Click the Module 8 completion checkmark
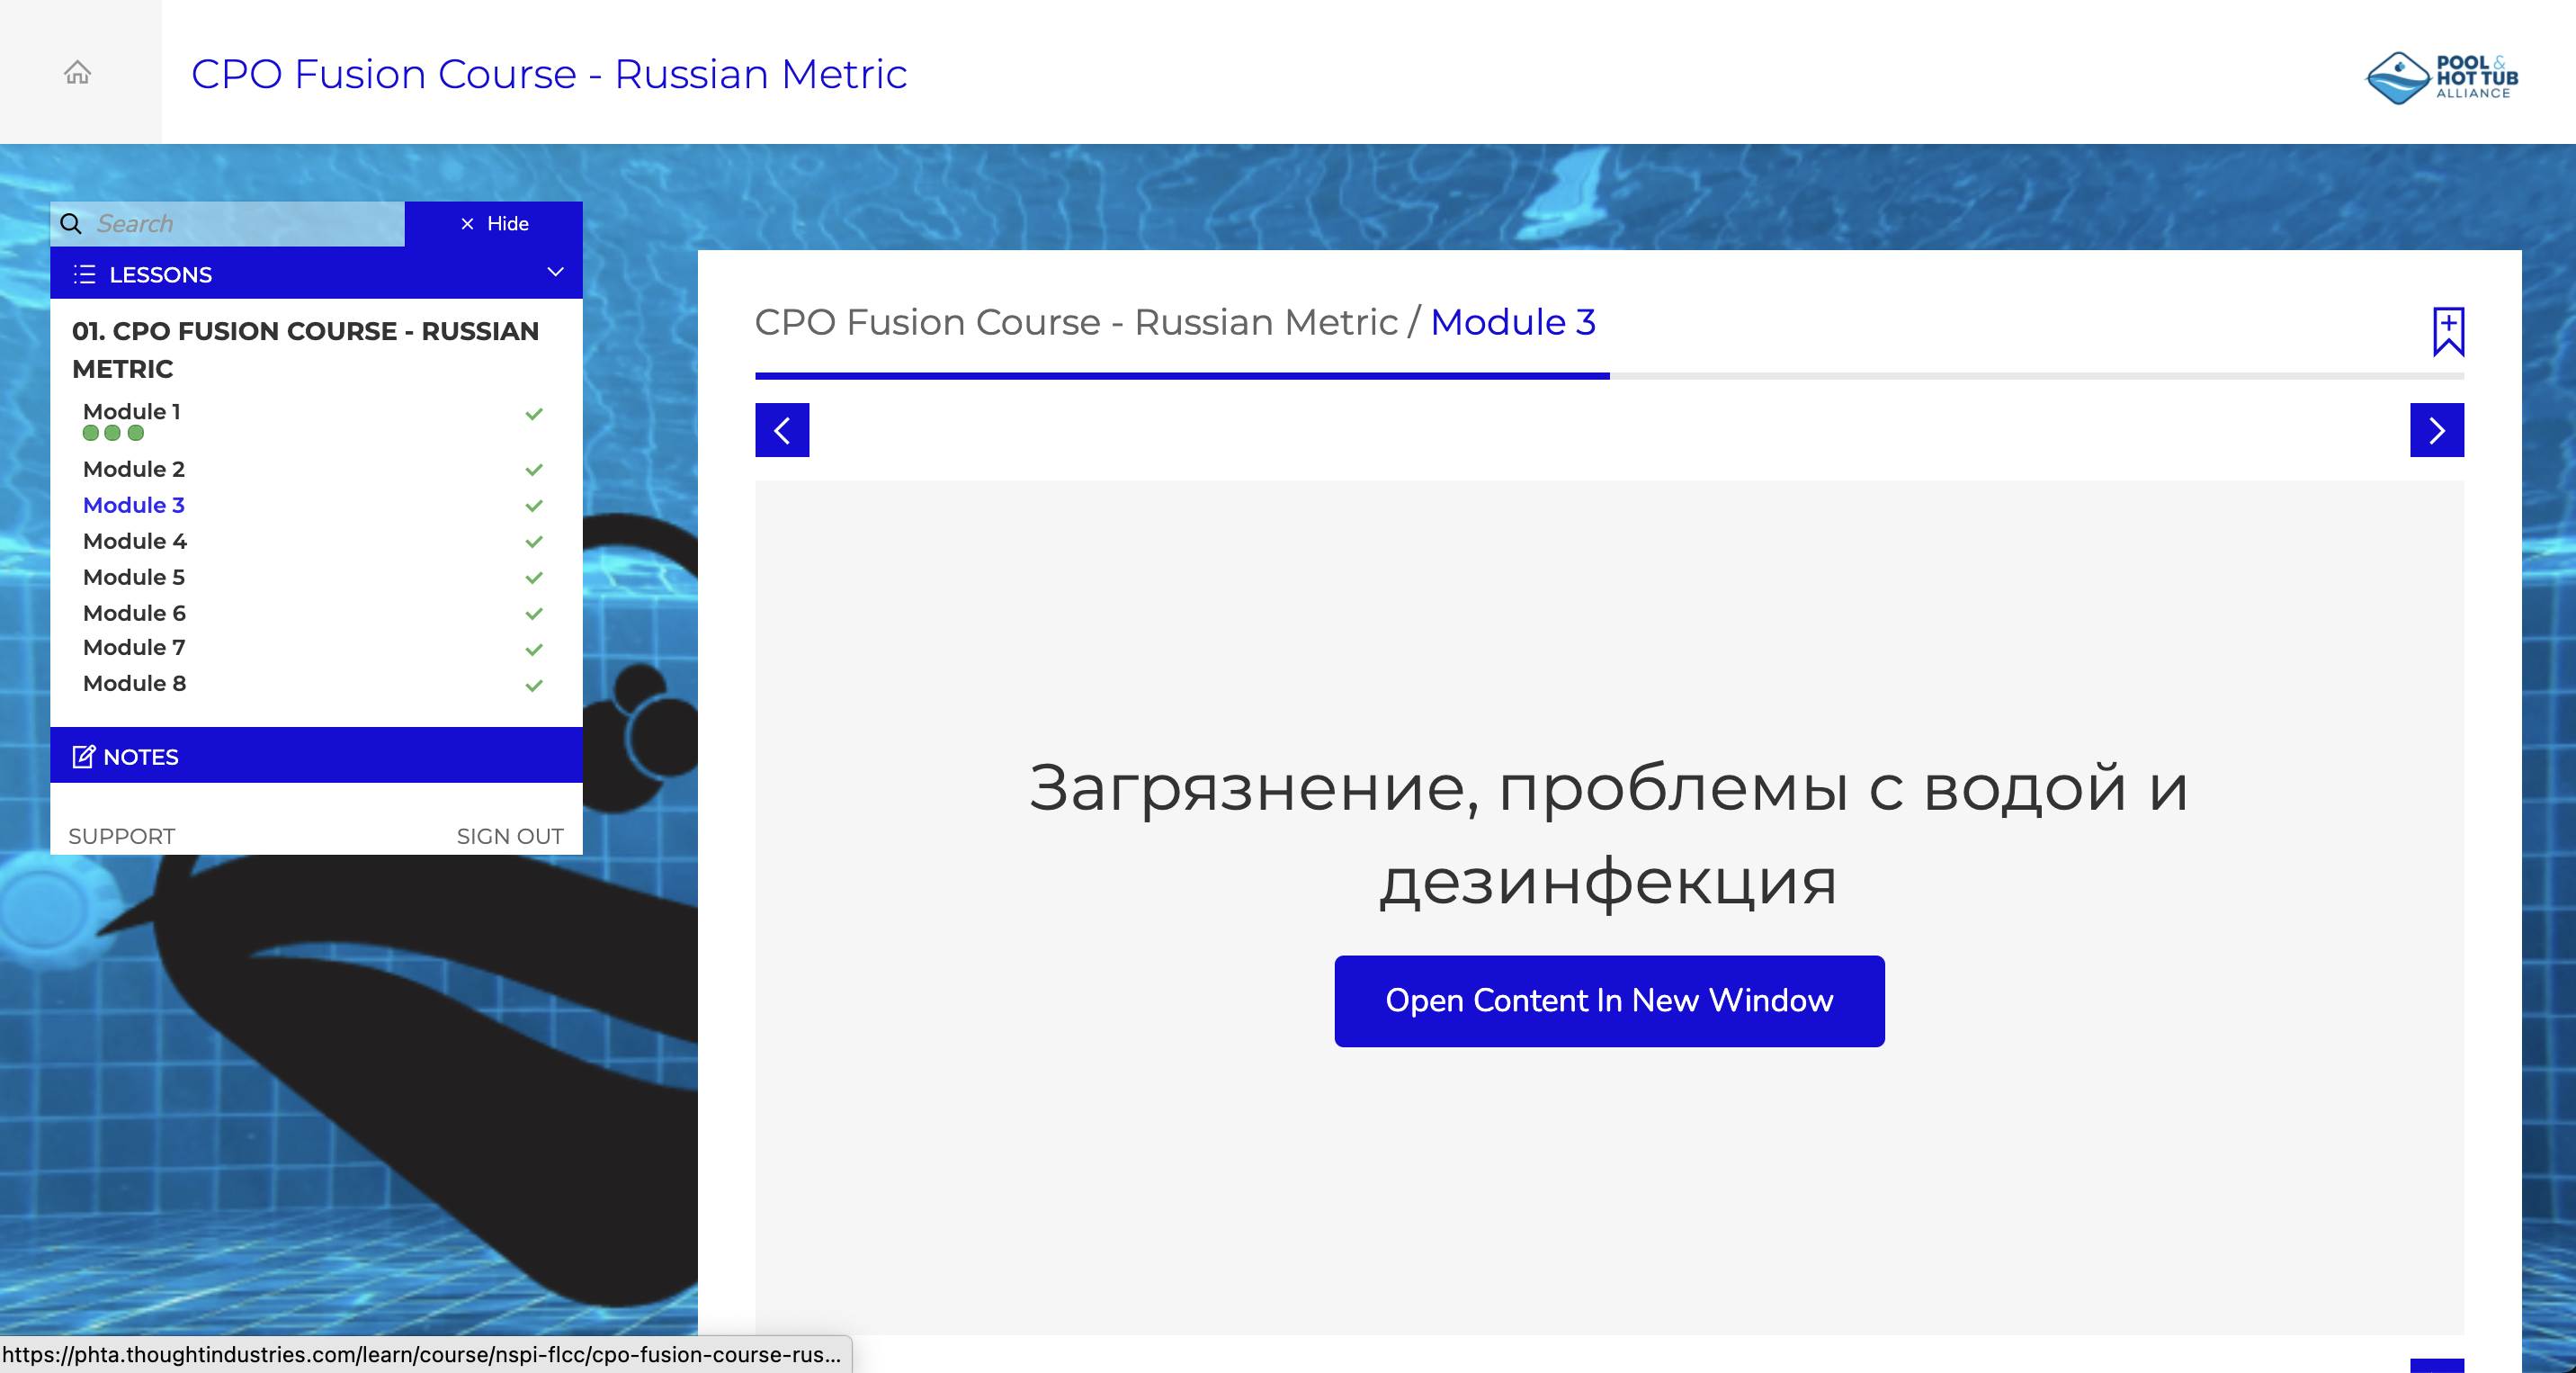The width and height of the screenshot is (2576, 1373). pyautogui.click(x=534, y=686)
